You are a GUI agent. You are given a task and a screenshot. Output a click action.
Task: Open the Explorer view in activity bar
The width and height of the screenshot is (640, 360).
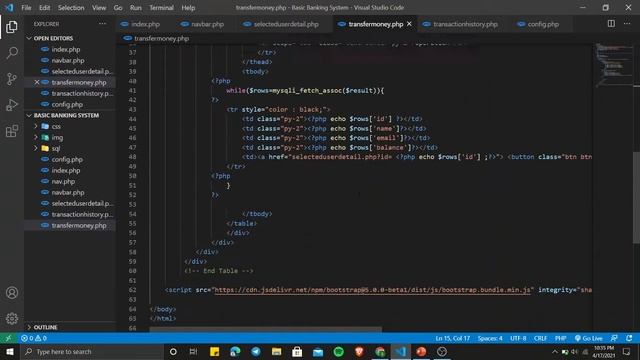click(x=12, y=27)
